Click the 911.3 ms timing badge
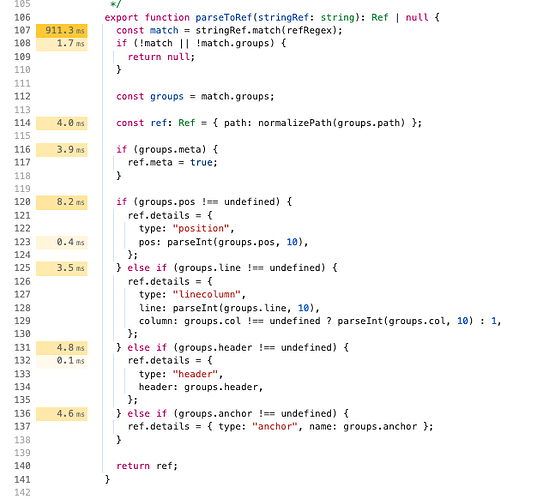The width and height of the screenshot is (543, 499). [x=62, y=30]
